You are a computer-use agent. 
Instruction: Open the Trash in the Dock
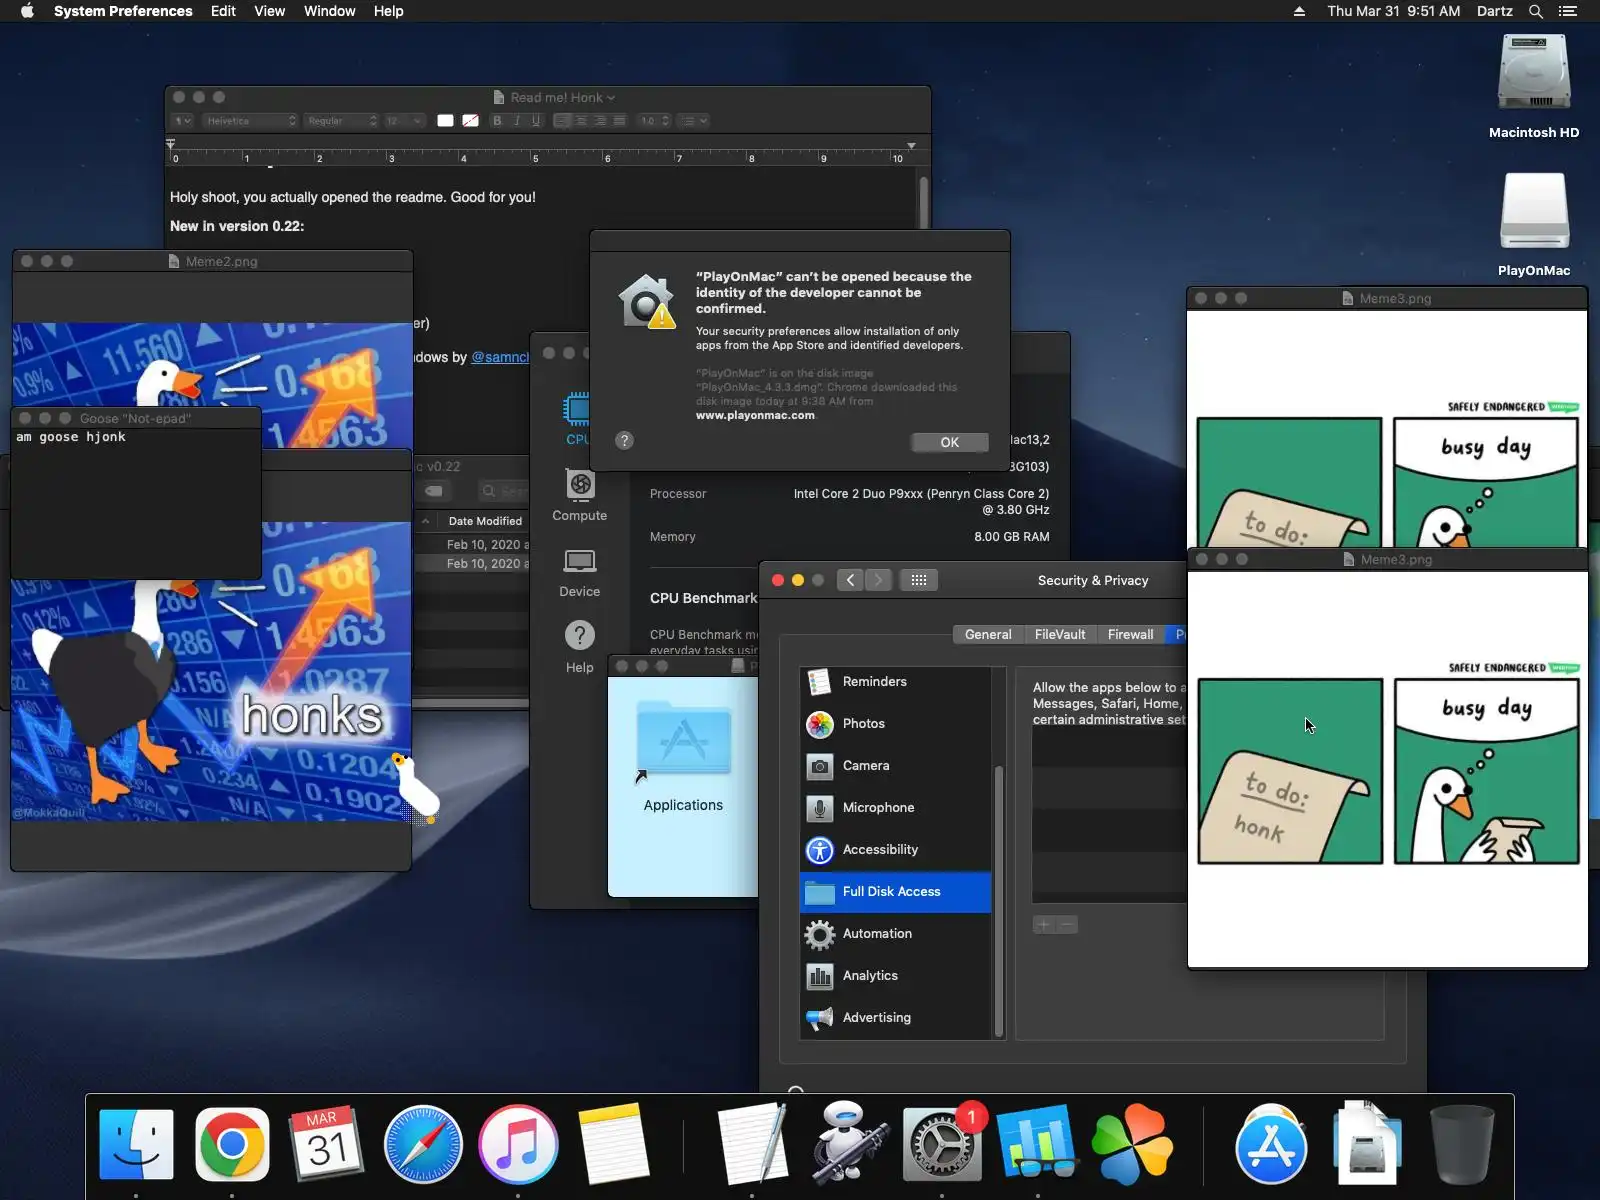pyautogui.click(x=1462, y=1144)
